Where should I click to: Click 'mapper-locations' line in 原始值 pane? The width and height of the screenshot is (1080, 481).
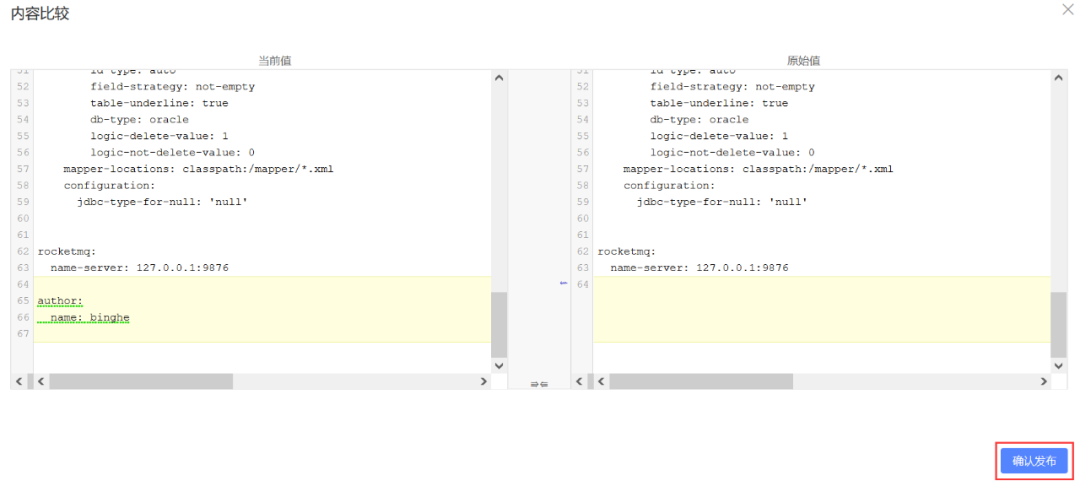coord(758,169)
